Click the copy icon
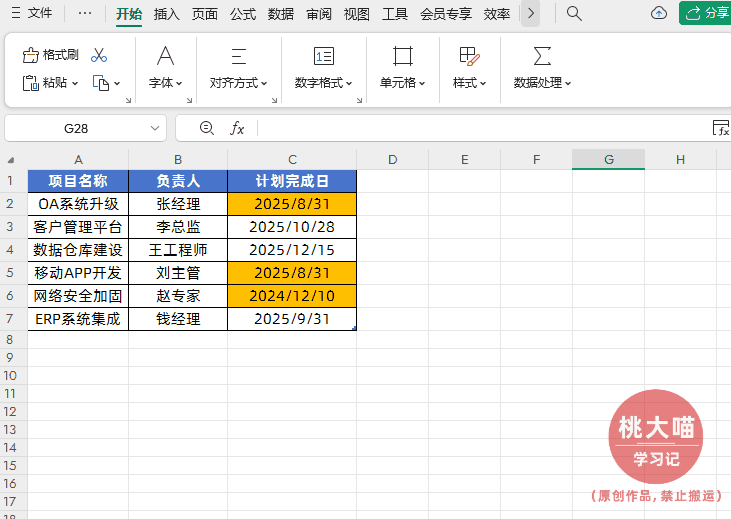This screenshot has height=519, width=731. (101, 83)
